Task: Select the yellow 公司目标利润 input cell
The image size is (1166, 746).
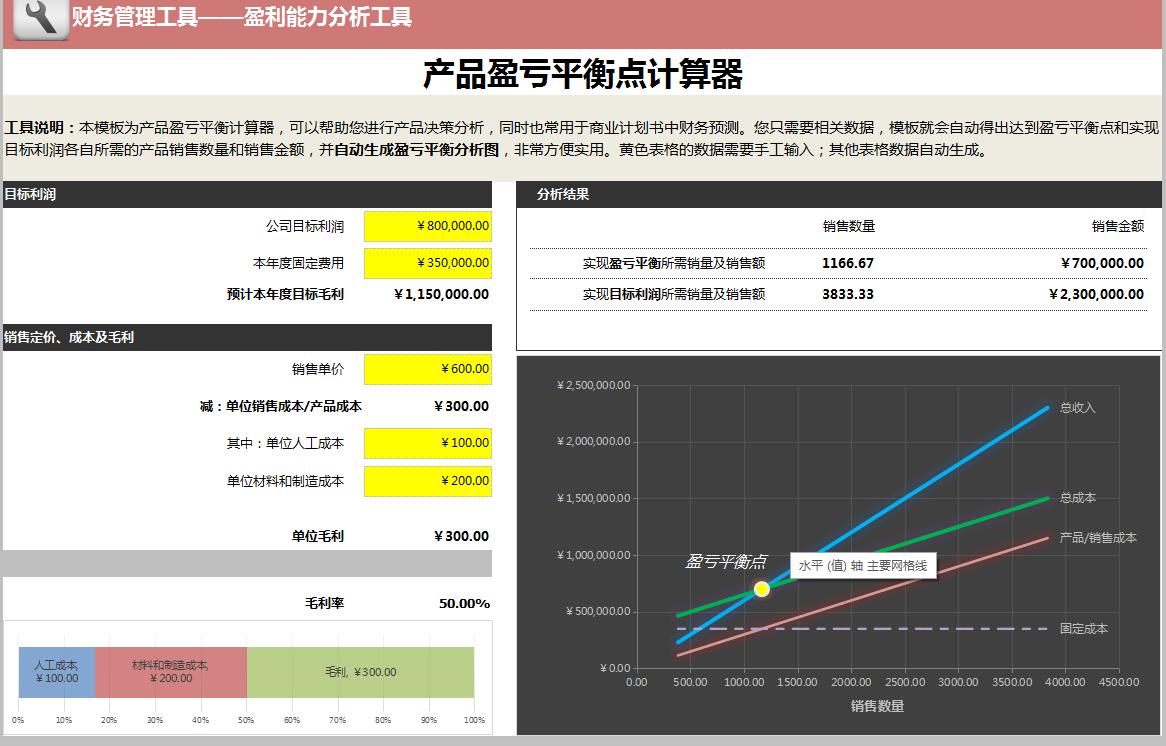Action: (x=428, y=226)
